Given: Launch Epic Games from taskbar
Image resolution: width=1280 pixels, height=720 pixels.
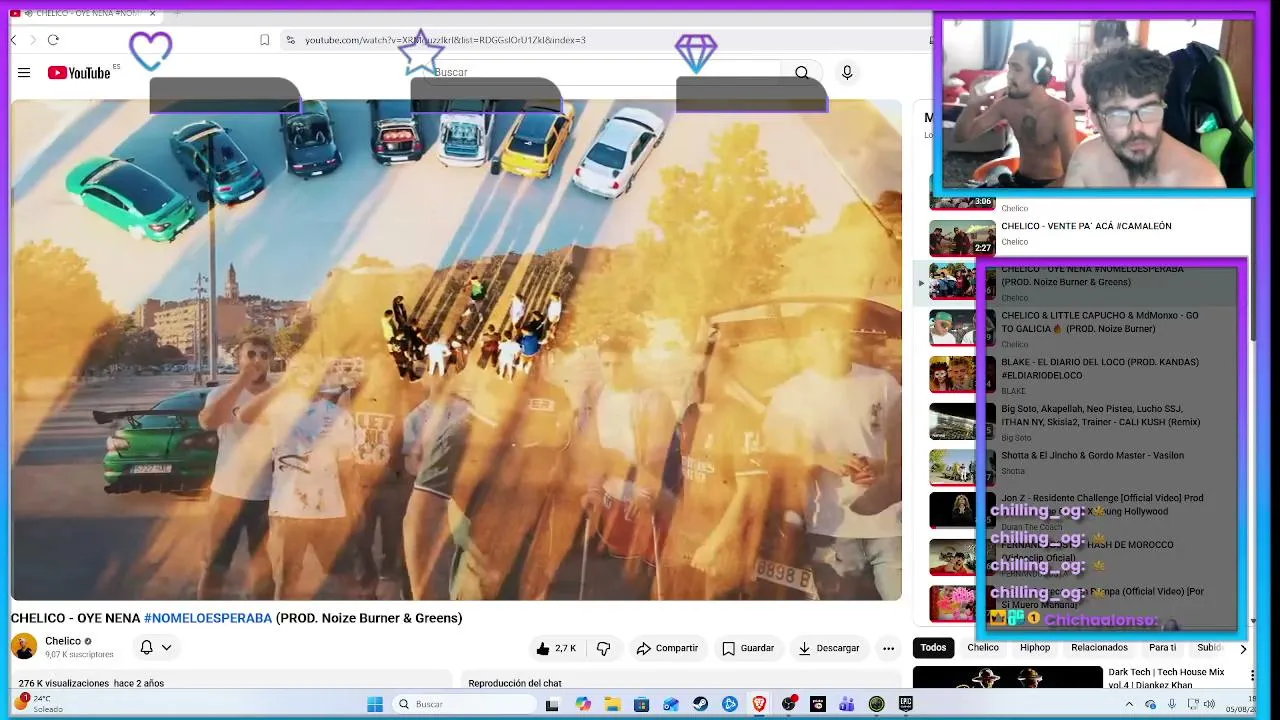Looking at the screenshot, I should tap(906, 704).
